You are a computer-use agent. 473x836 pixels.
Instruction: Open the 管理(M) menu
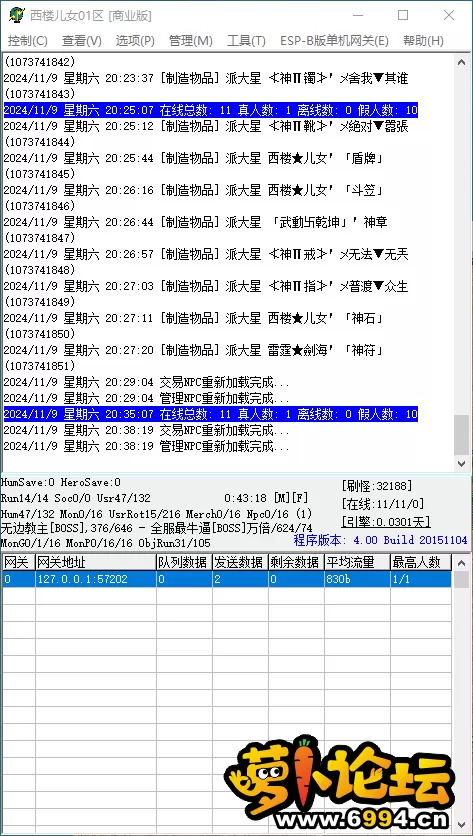click(190, 41)
